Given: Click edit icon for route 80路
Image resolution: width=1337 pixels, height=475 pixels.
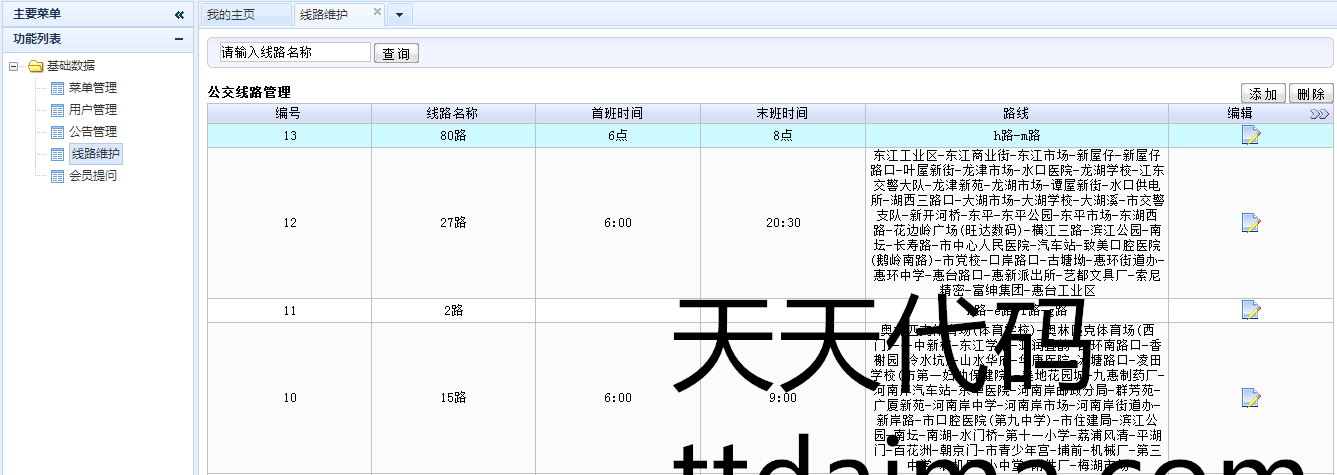Looking at the screenshot, I should tap(1250, 136).
